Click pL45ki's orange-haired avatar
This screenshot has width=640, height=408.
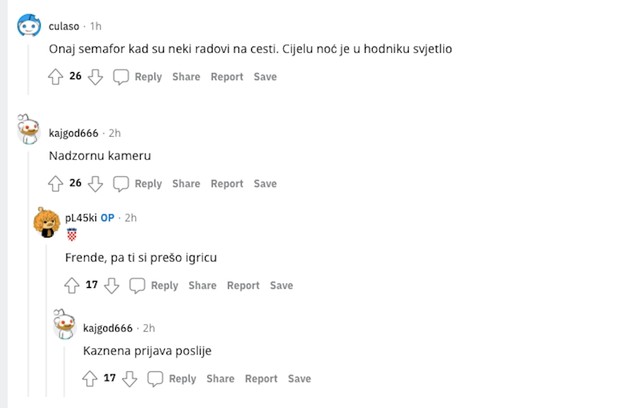point(46,222)
